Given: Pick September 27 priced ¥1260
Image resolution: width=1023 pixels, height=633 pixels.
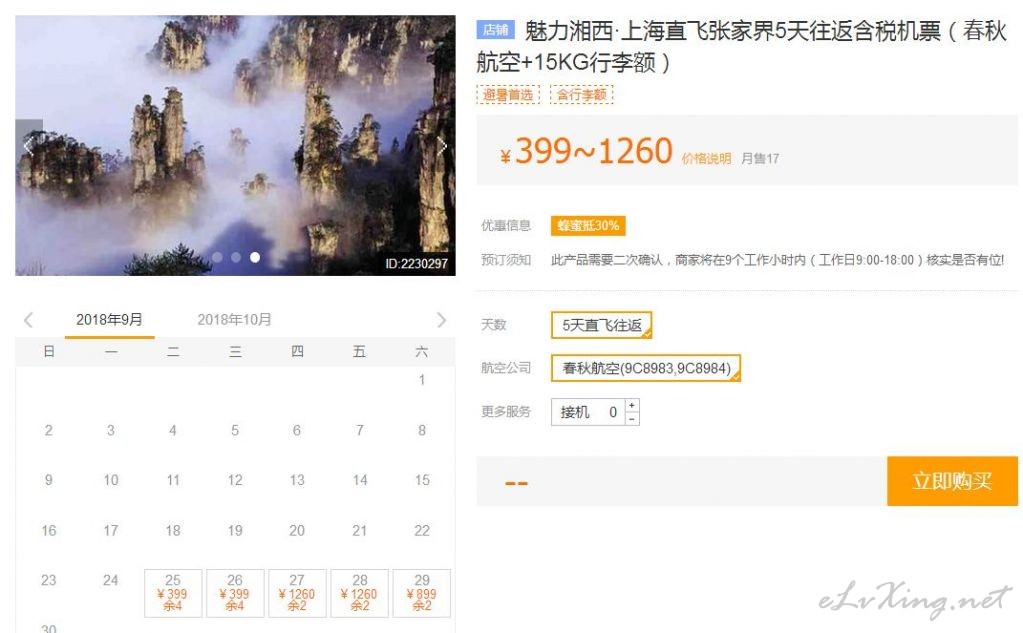Looking at the screenshot, I should point(297,593).
